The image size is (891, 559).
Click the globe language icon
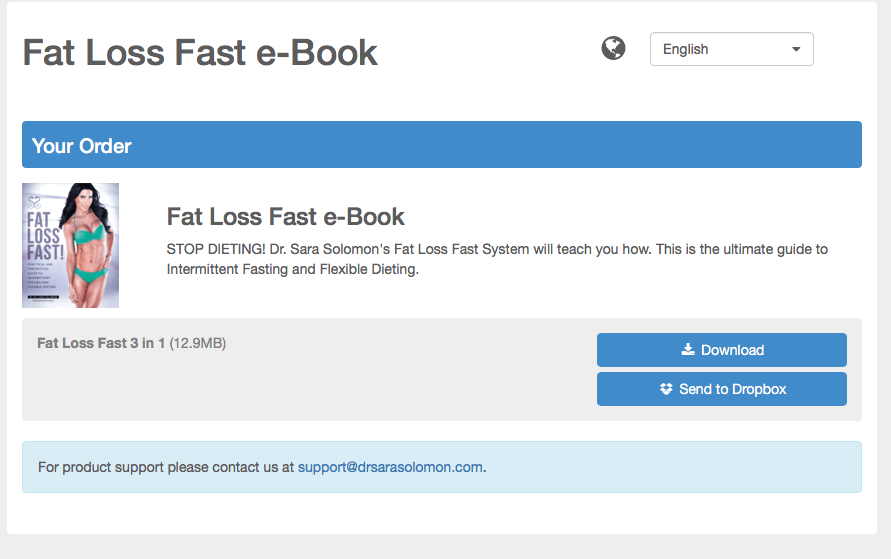pyautogui.click(x=613, y=48)
